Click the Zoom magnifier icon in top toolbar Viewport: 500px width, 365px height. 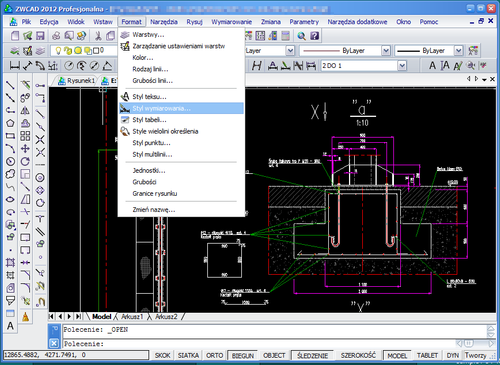(x=302, y=36)
